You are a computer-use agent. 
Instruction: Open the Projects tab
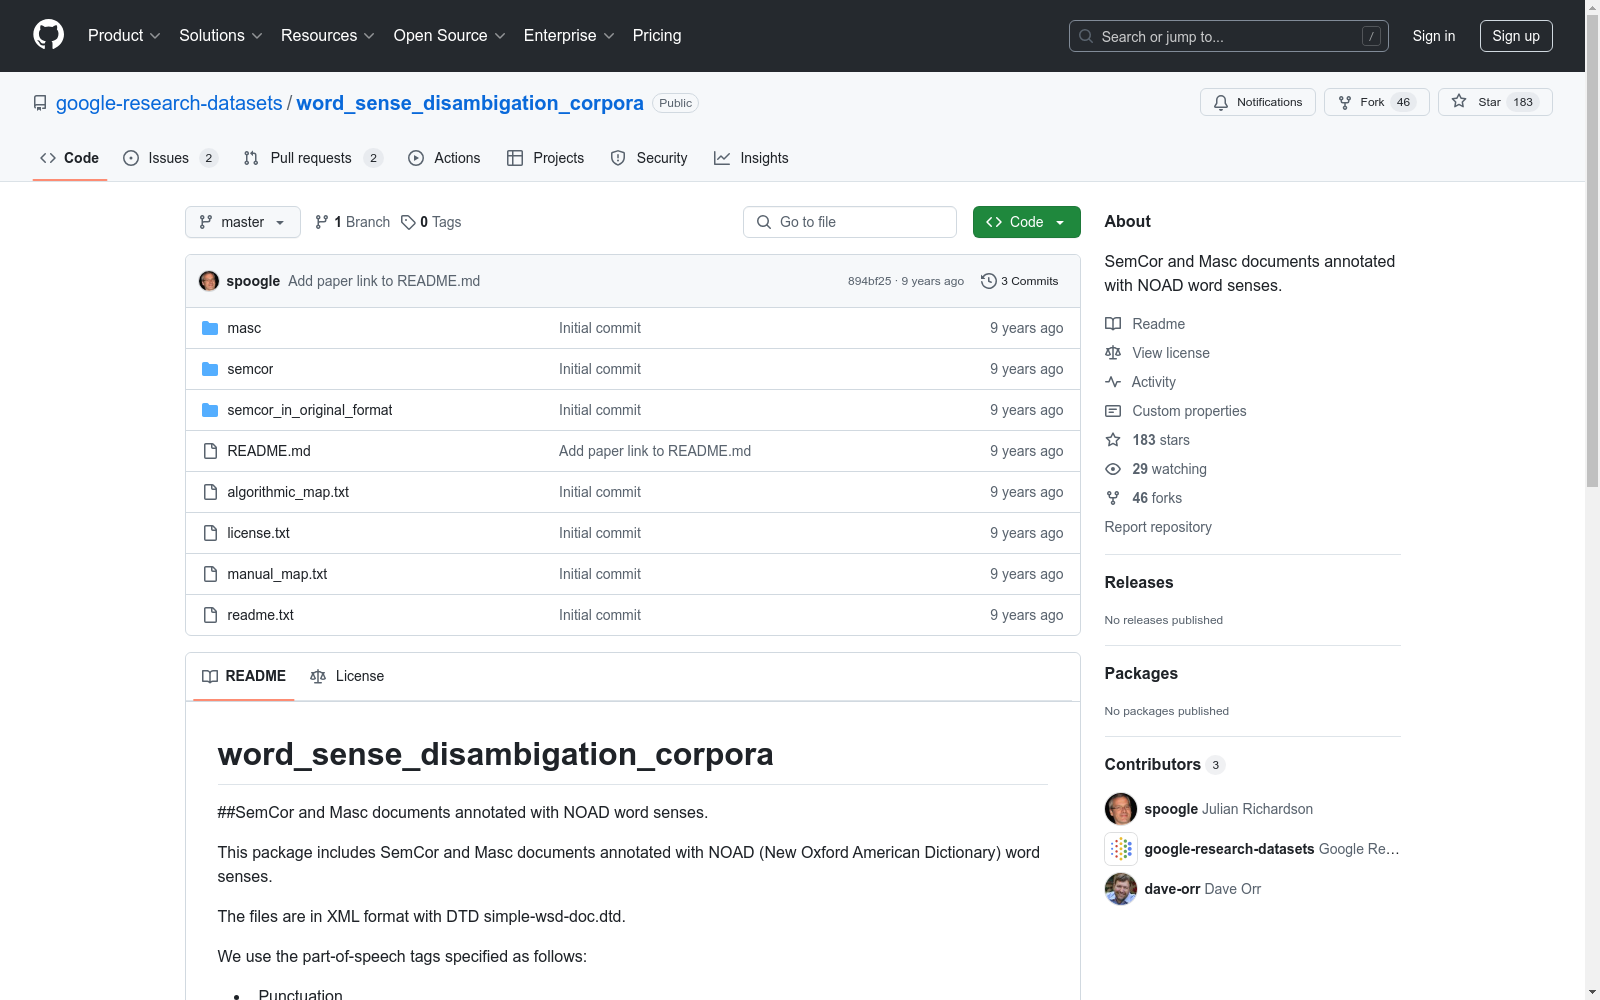click(x=545, y=158)
